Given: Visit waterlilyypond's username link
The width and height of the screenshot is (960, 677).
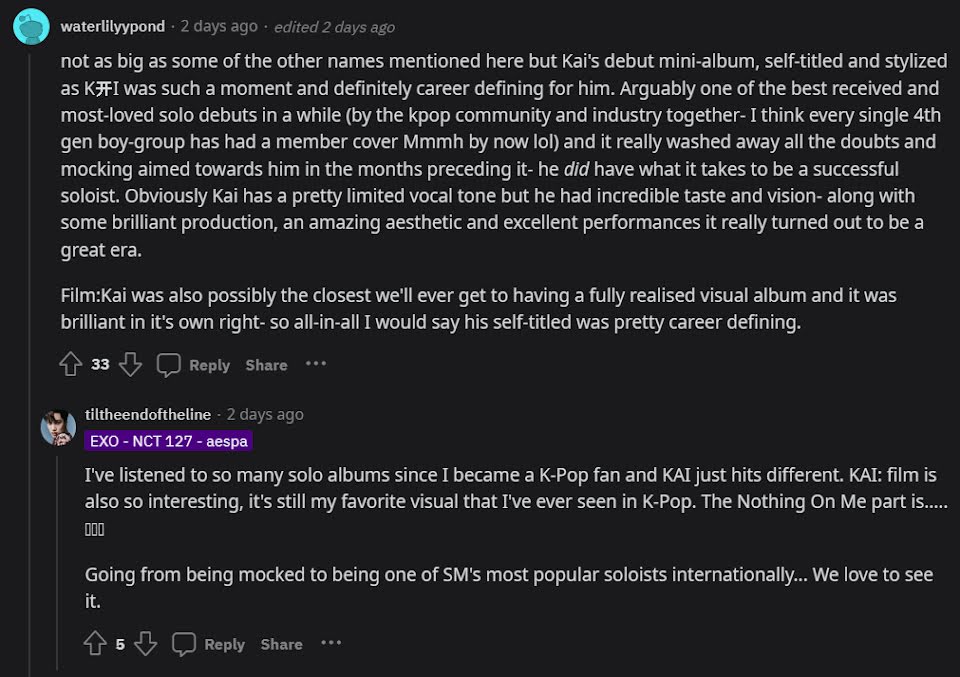Looking at the screenshot, I should [113, 27].
